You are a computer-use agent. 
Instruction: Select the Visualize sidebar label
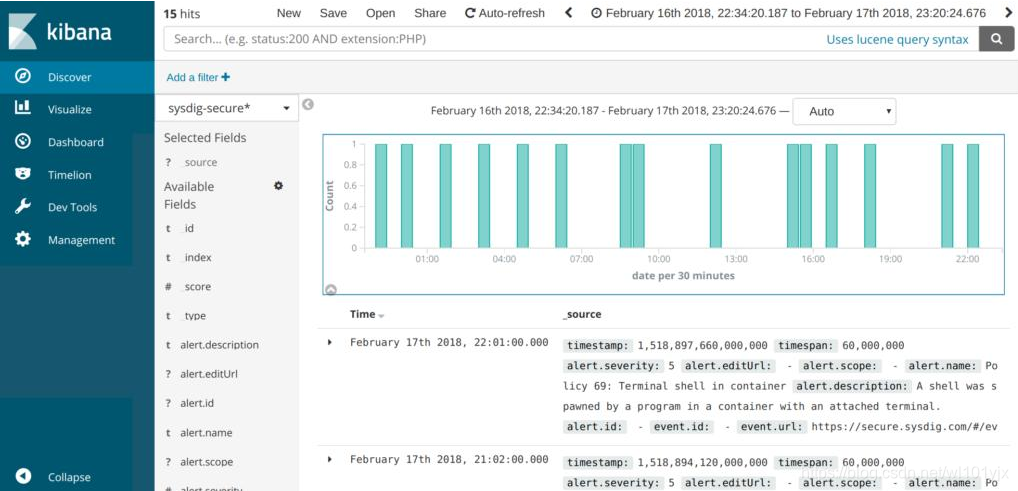click(69, 110)
